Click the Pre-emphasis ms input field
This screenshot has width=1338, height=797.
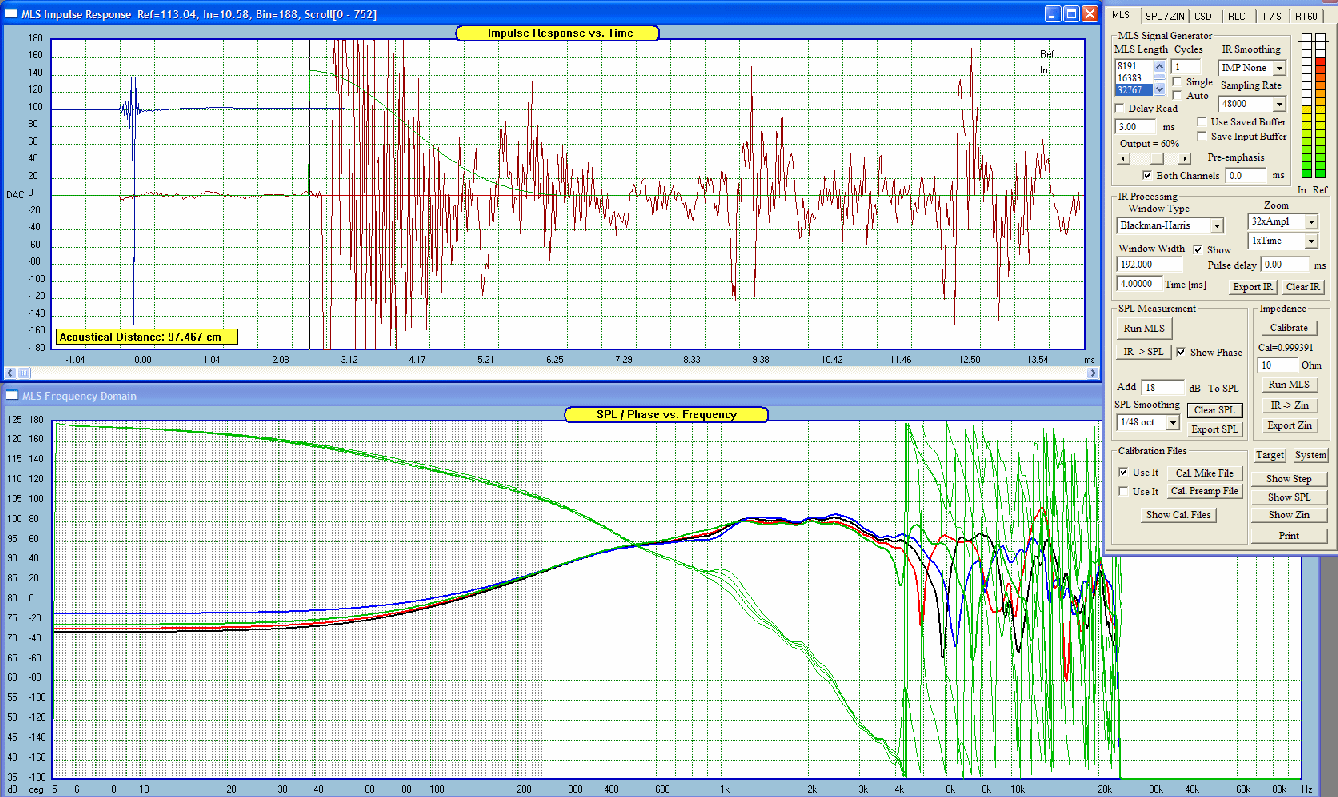tap(1247, 176)
